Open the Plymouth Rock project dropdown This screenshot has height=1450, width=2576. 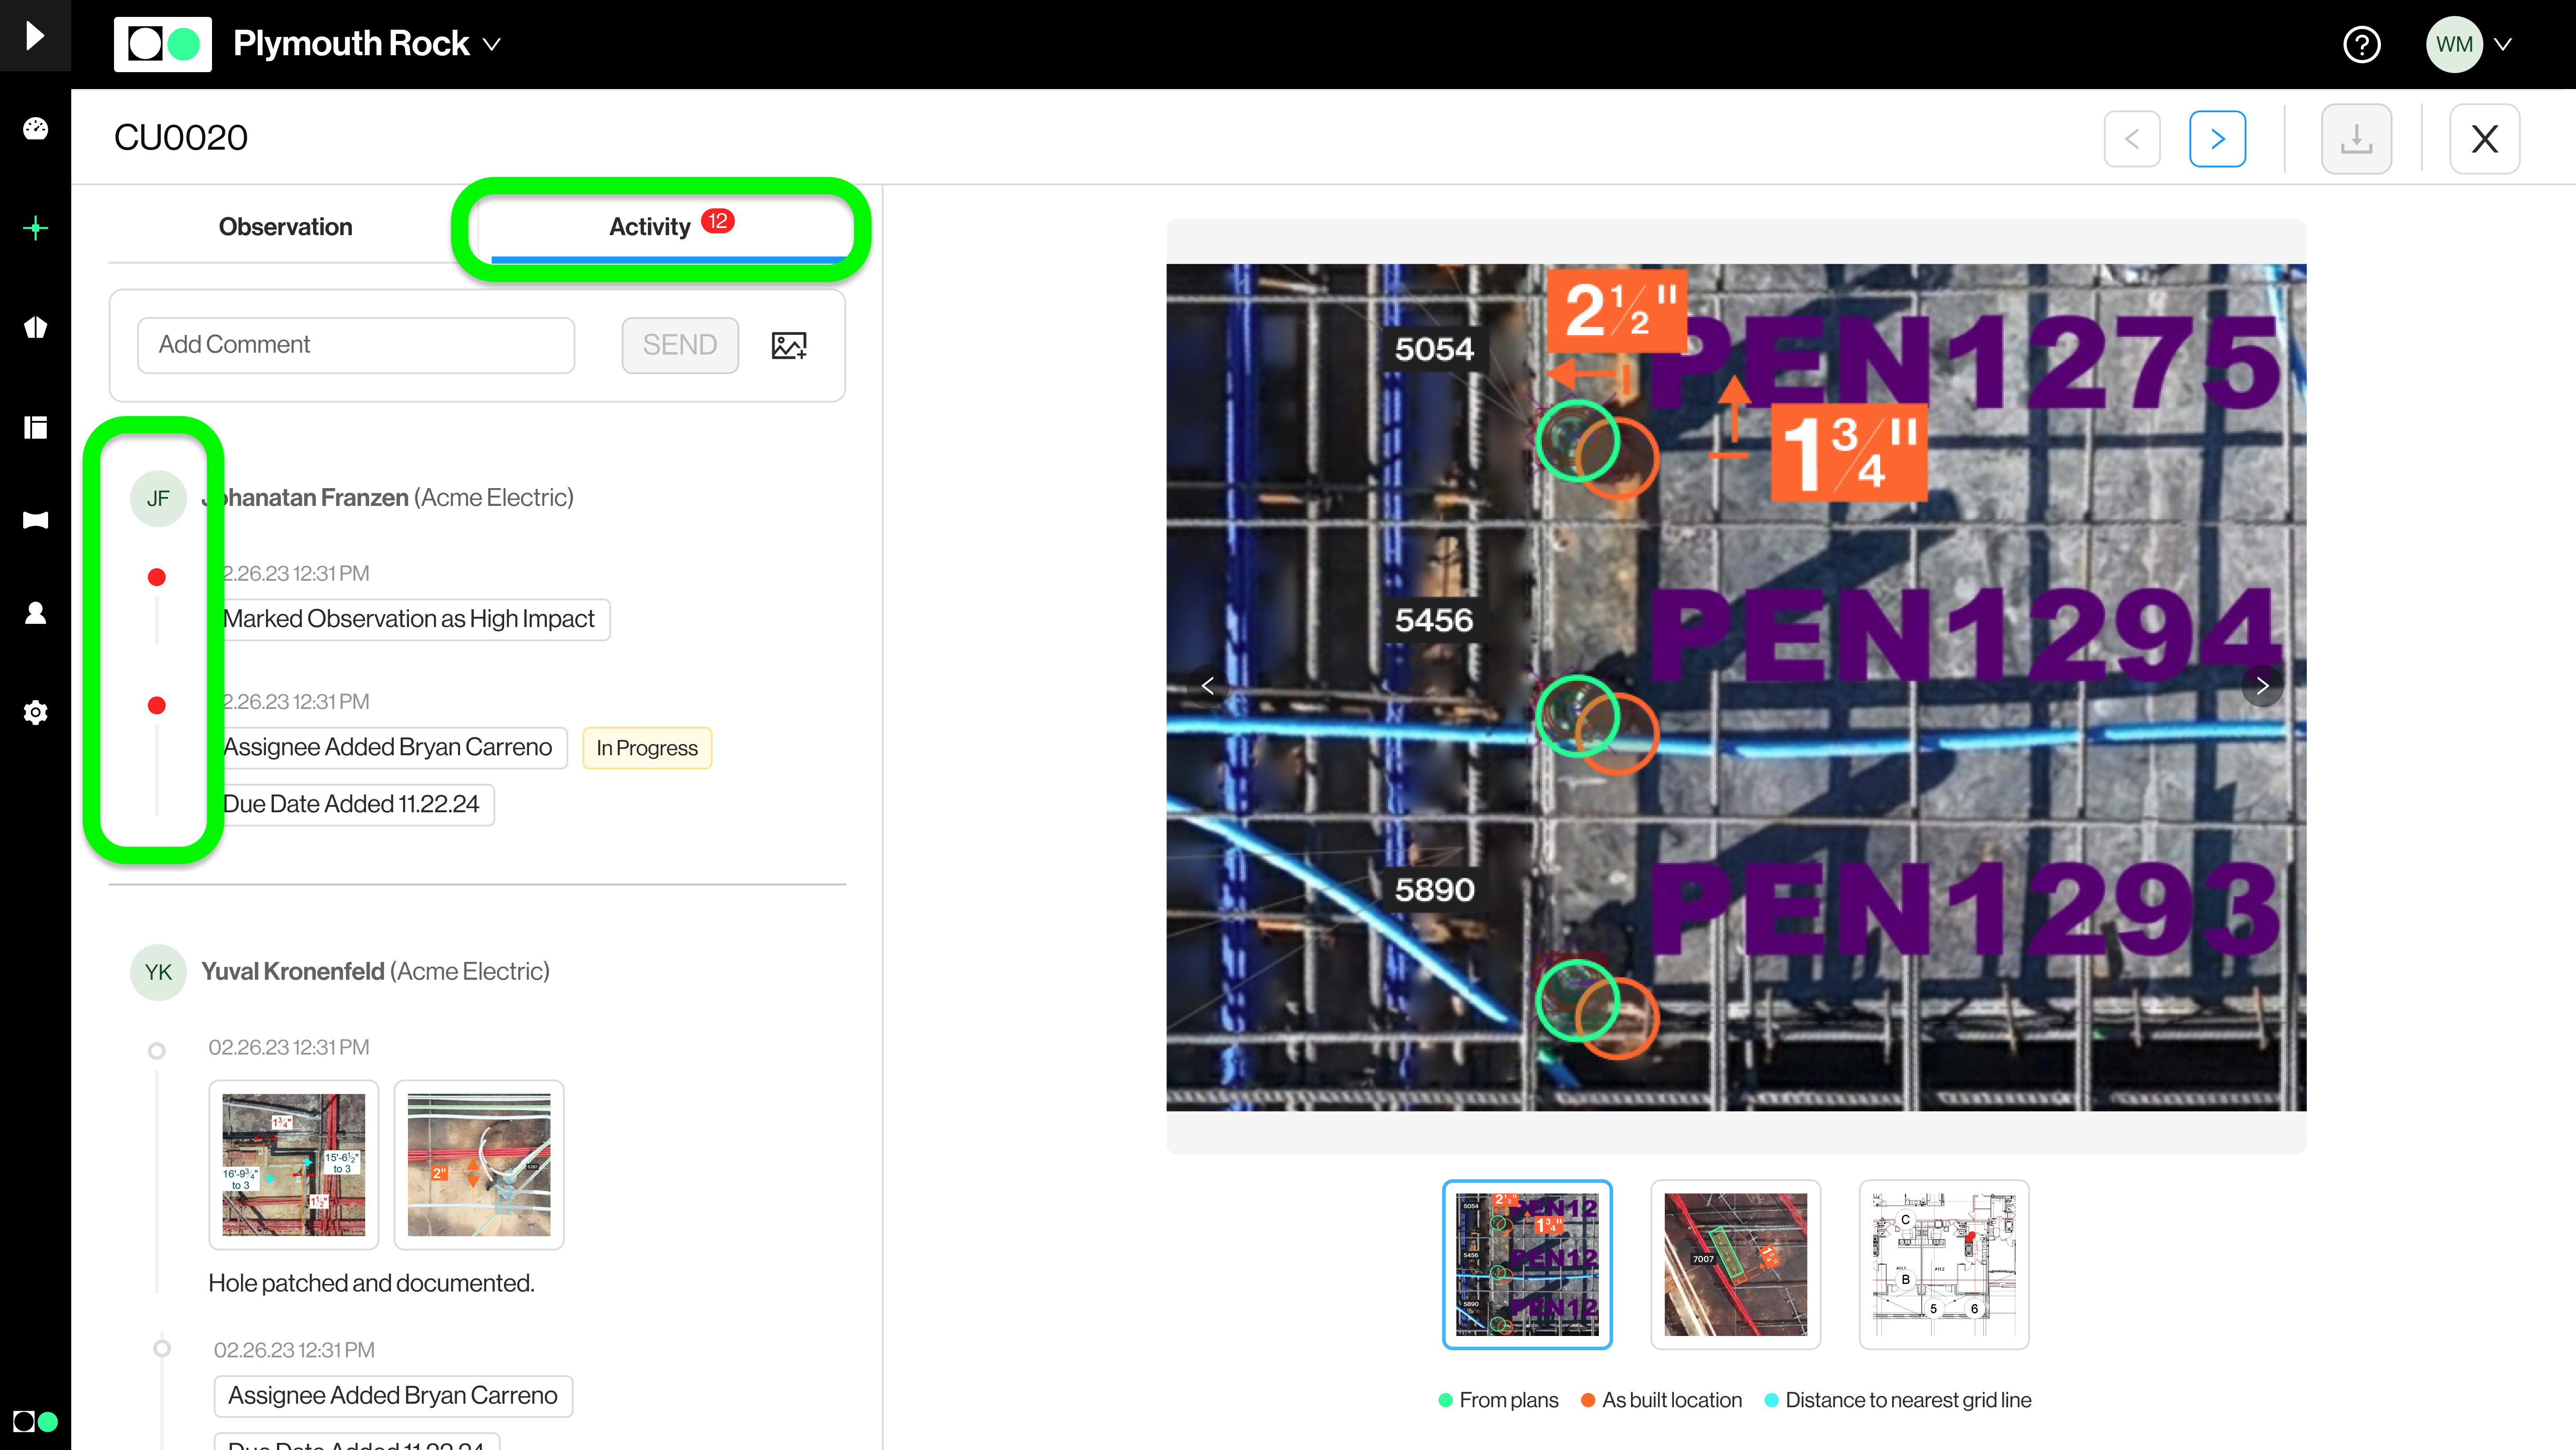coord(366,44)
